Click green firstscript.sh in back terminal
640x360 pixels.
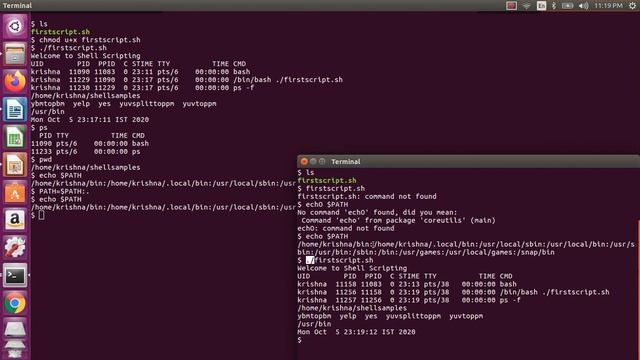[x=60, y=32]
